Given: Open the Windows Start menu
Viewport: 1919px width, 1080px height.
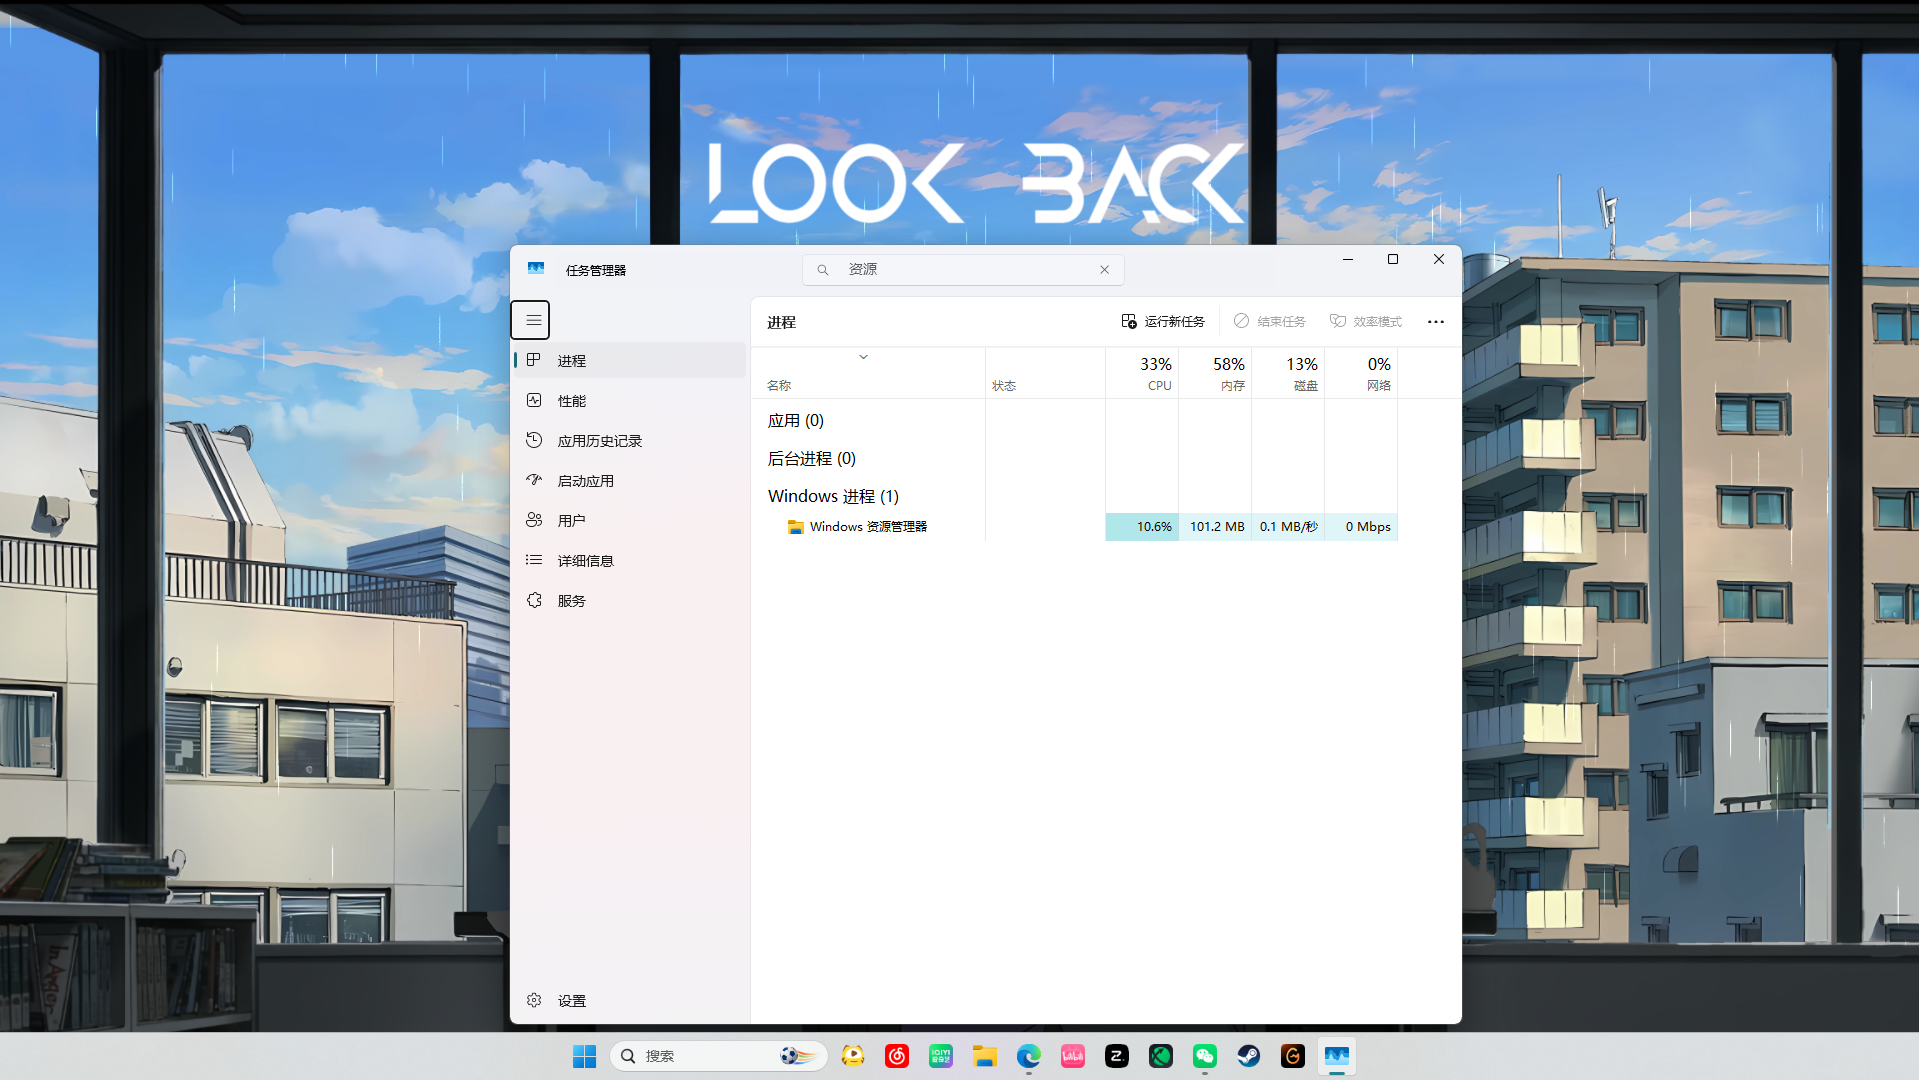Looking at the screenshot, I should (x=584, y=1056).
